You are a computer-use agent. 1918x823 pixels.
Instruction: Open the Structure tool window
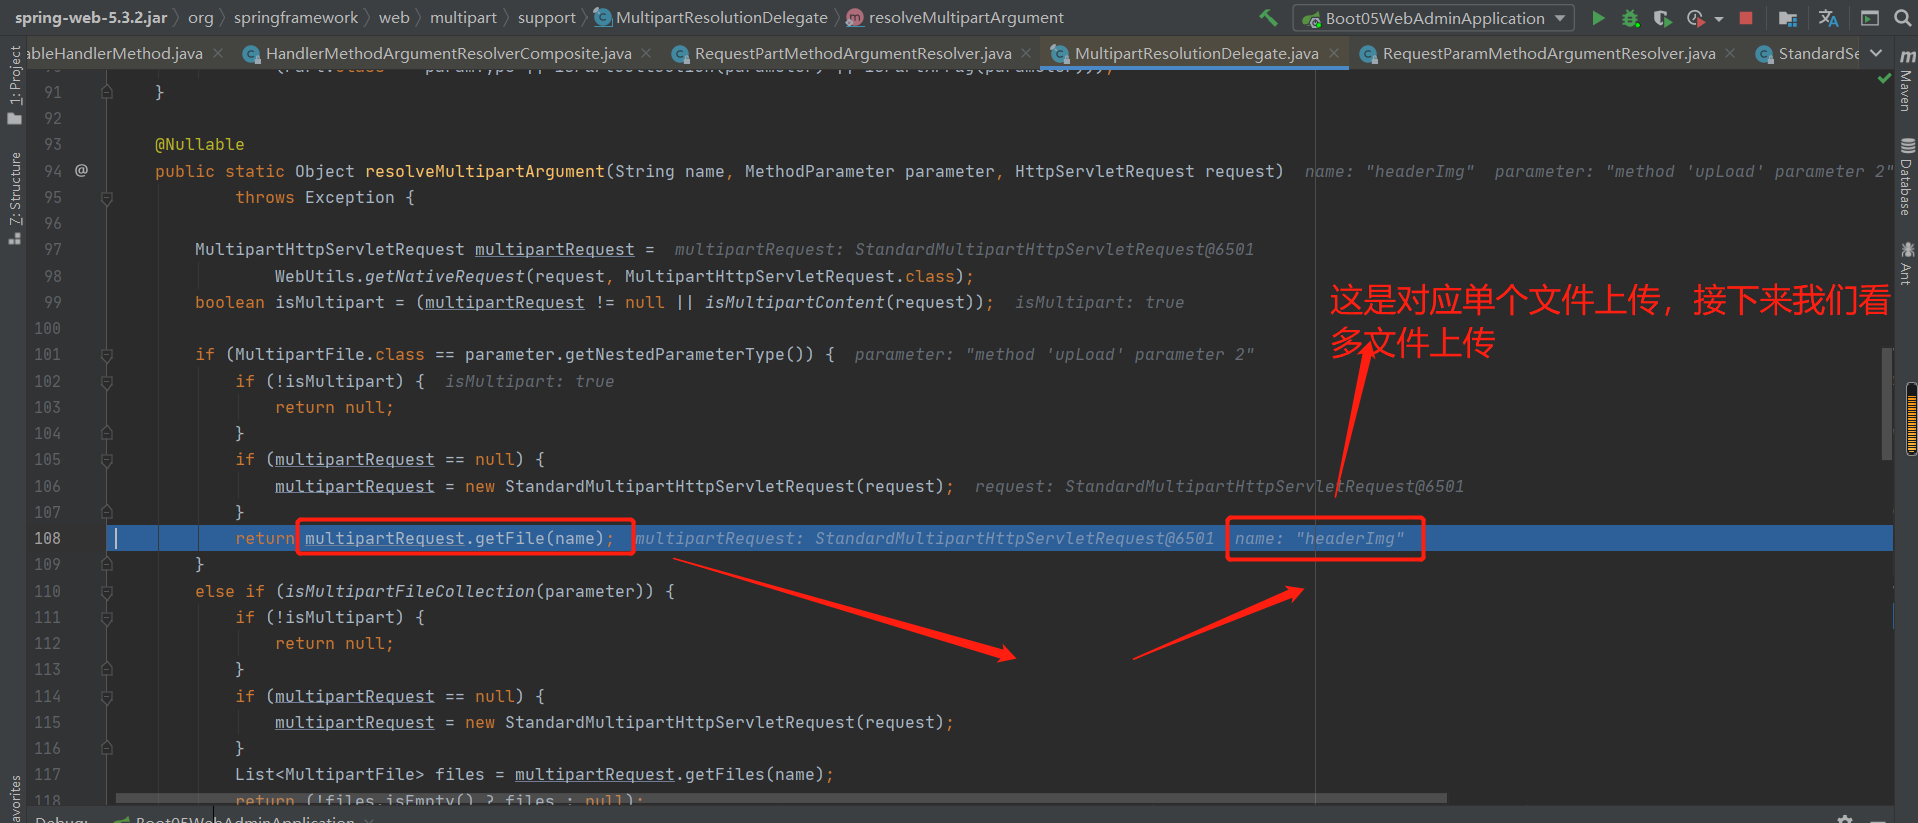click(x=14, y=198)
